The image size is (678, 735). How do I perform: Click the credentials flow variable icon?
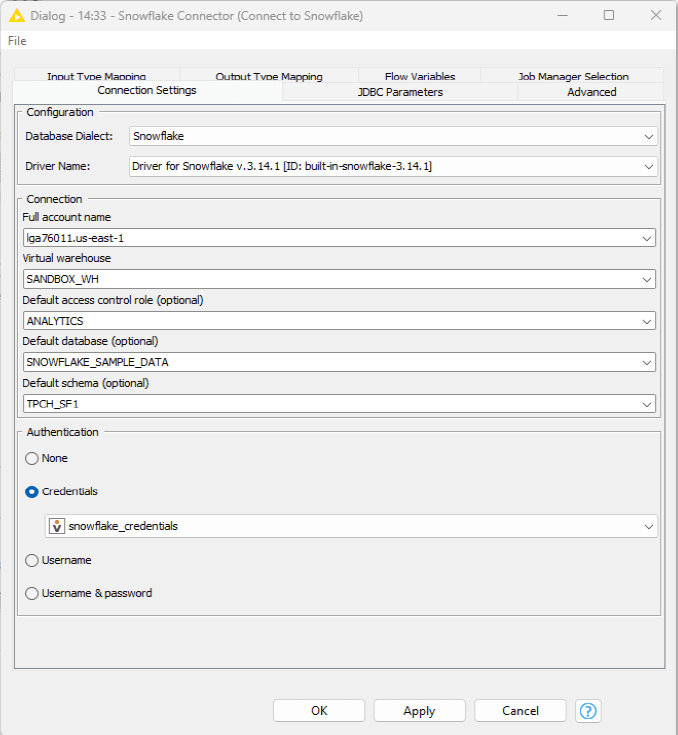[57, 526]
